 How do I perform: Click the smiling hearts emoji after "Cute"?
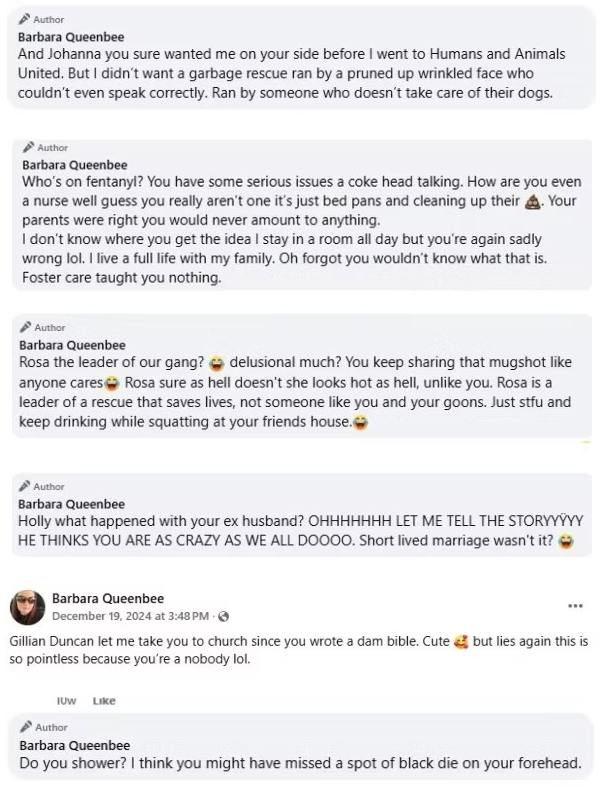click(x=460, y=639)
